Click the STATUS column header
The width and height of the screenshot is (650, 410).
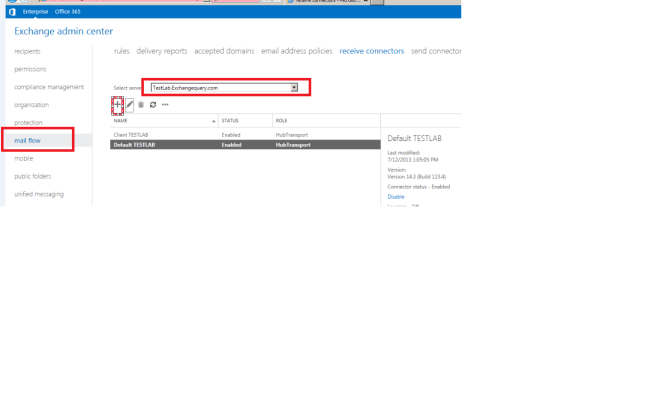coord(245,121)
